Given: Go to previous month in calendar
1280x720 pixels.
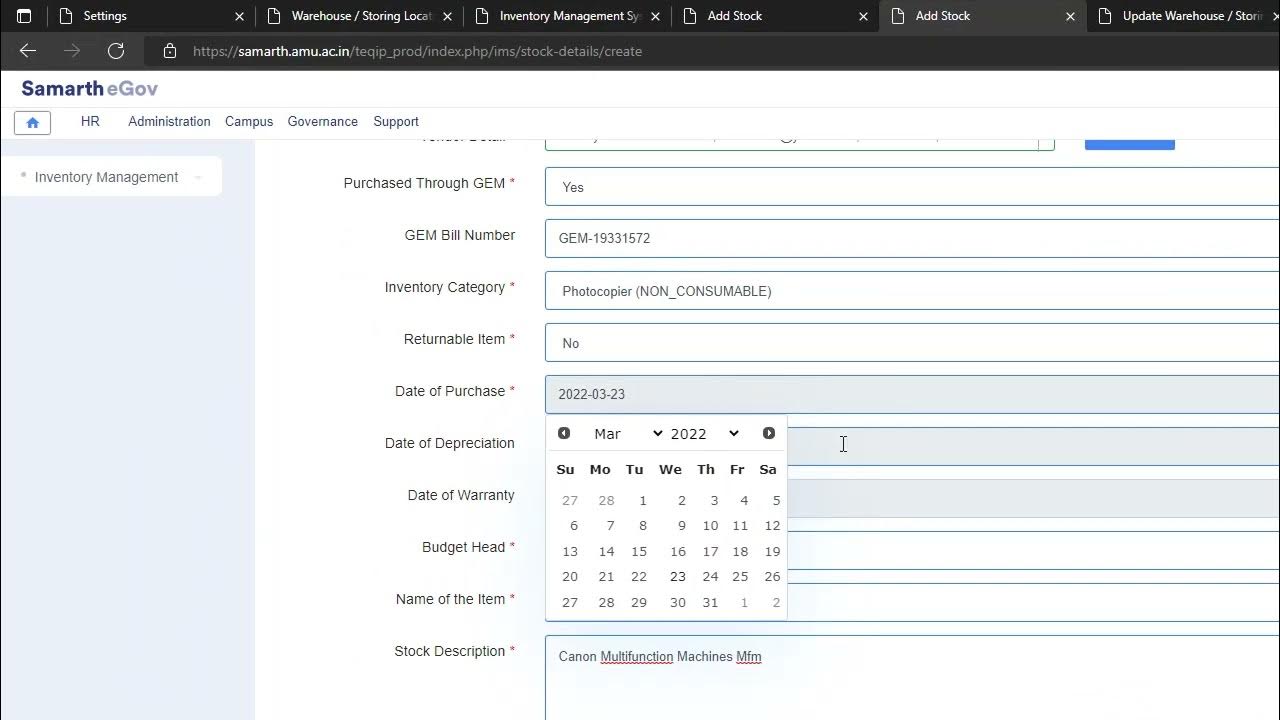Looking at the screenshot, I should pyautogui.click(x=564, y=433).
